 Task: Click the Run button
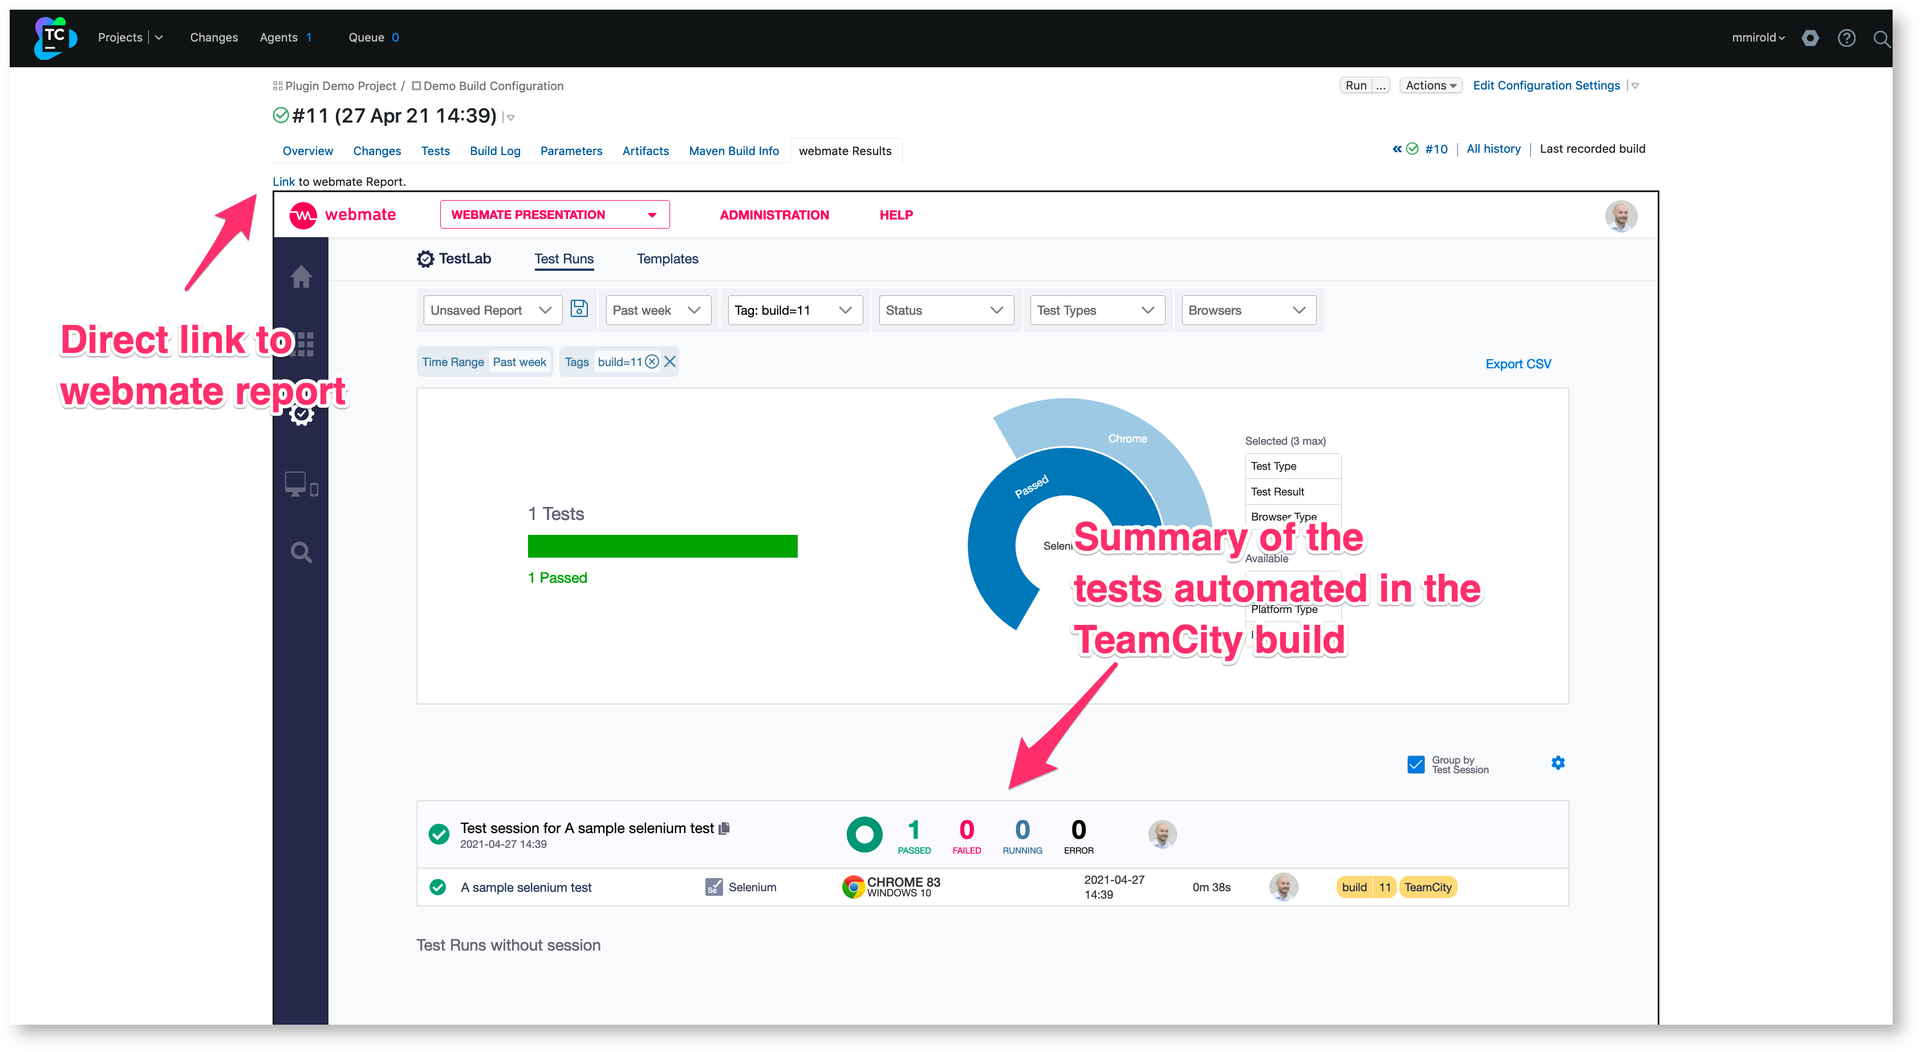1356,86
